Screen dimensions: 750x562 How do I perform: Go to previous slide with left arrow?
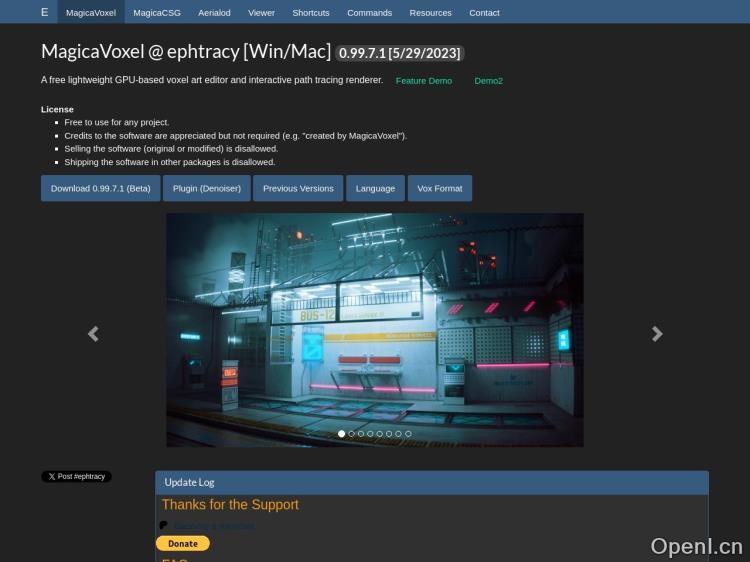(93, 334)
